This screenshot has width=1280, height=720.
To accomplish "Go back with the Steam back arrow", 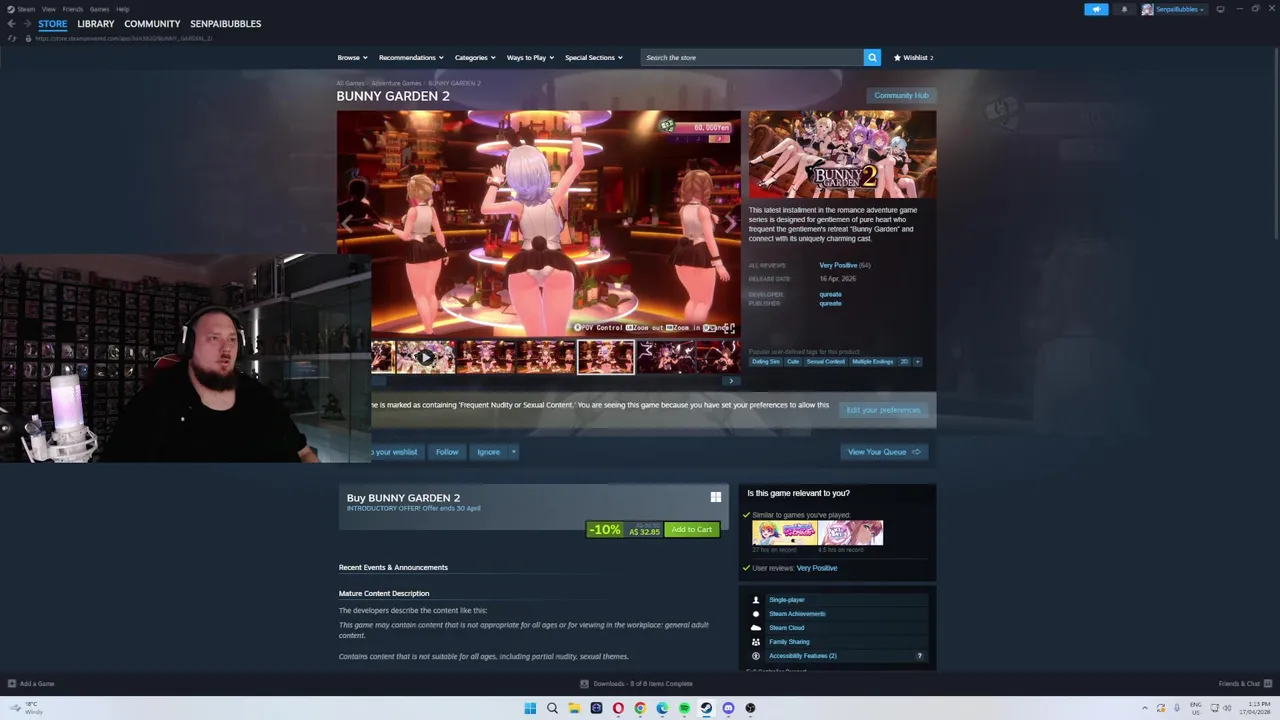I will (x=11, y=24).
